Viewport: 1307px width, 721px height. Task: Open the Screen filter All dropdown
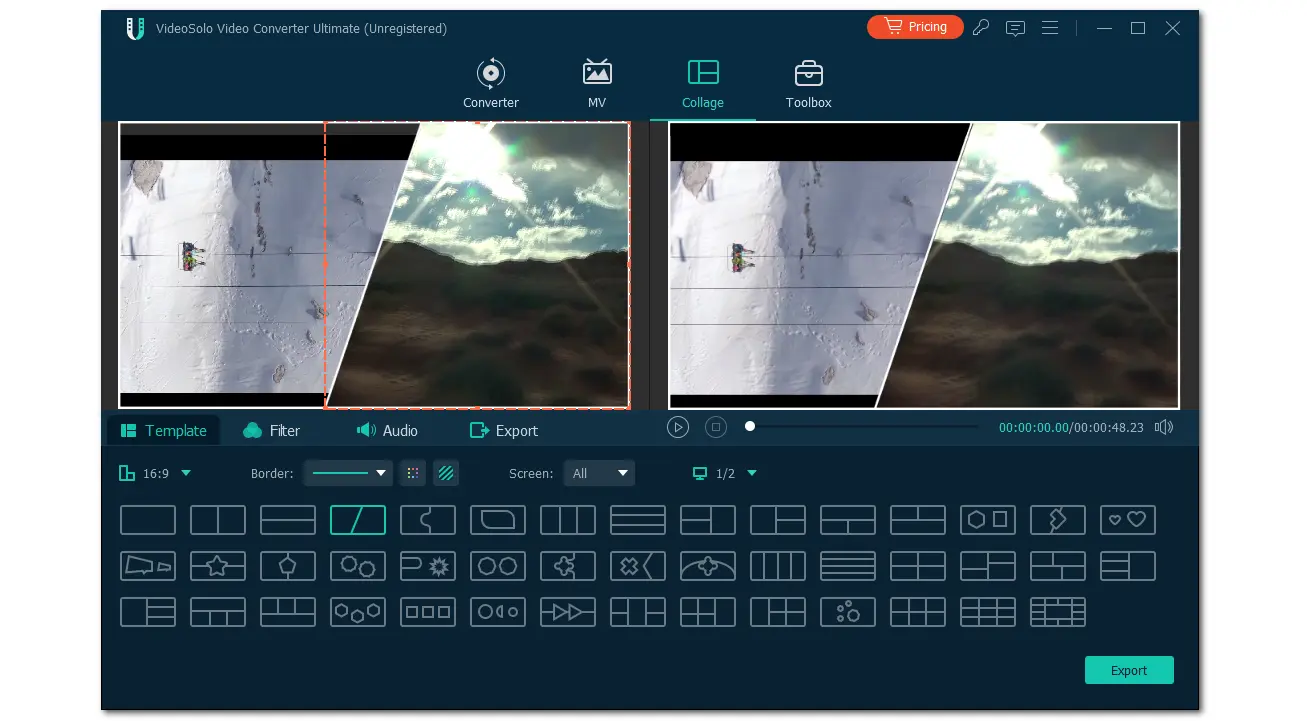tap(599, 473)
